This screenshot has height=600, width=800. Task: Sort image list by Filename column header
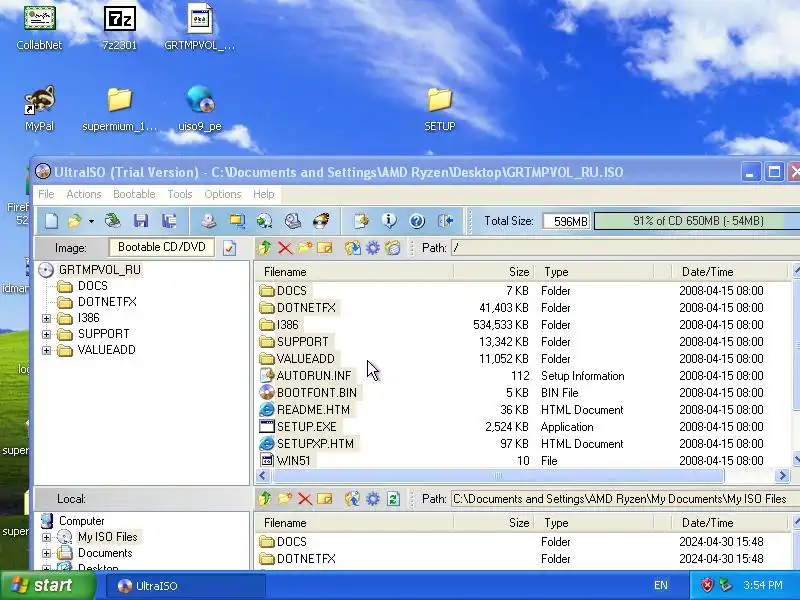pyautogui.click(x=354, y=271)
